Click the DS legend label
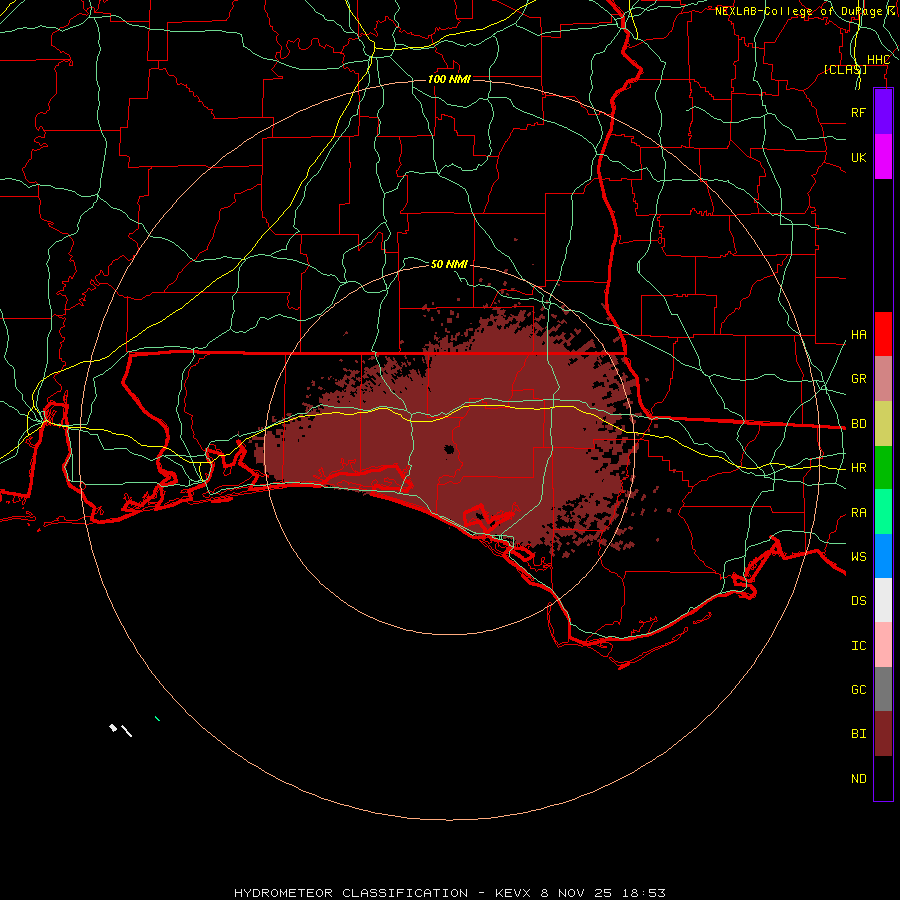The width and height of the screenshot is (900, 900). (x=859, y=601)
